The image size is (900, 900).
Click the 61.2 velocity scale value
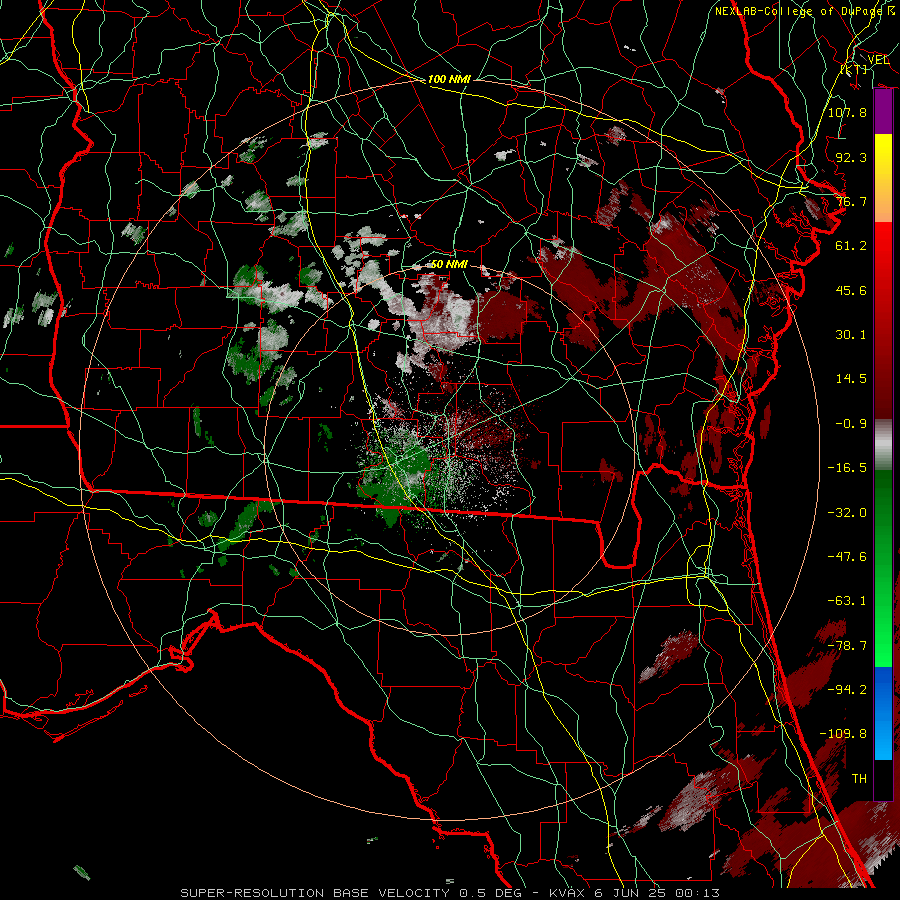[x=851, y=246]
